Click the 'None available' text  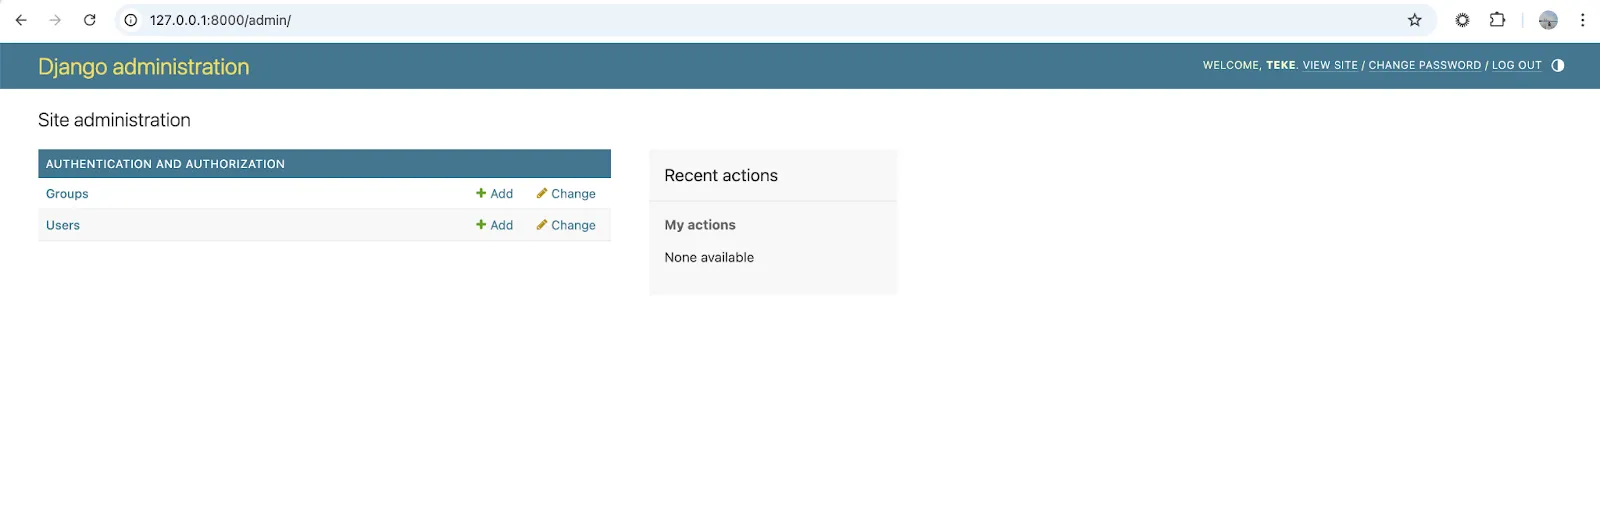[x=709, y=257]
